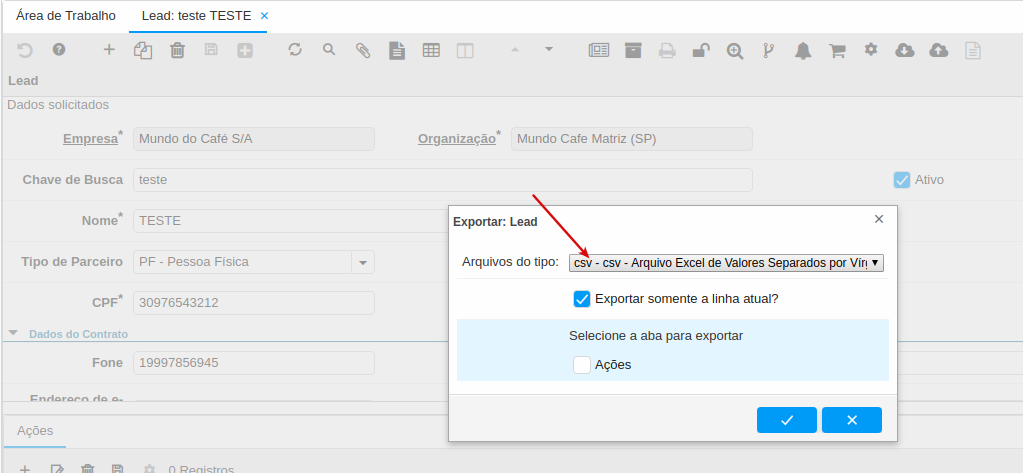The image size is (1023, 473).
Task: Select the Ações tab at bottom
Action: pyautogui.click(x=35, y=430)
